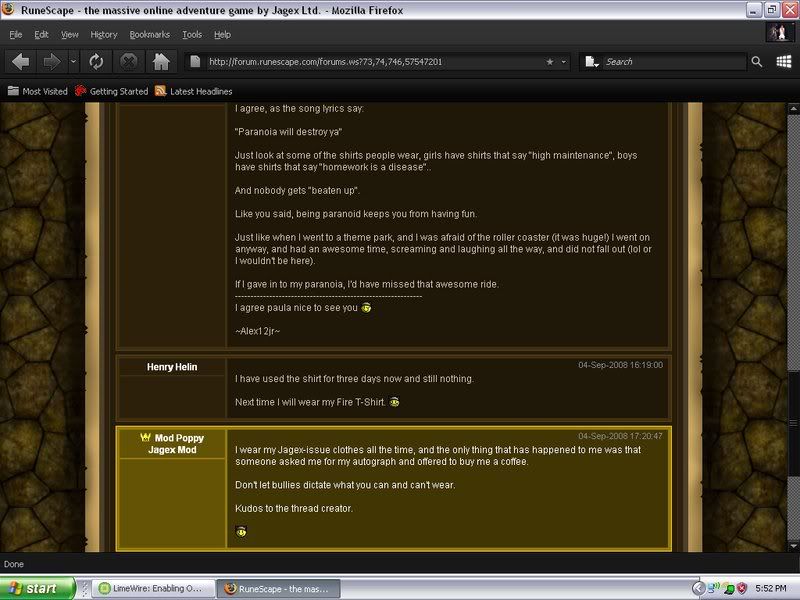The image size is (800, 600).
Task: Click the activity indicator icon beside menu bar
Action: (779, 32)
